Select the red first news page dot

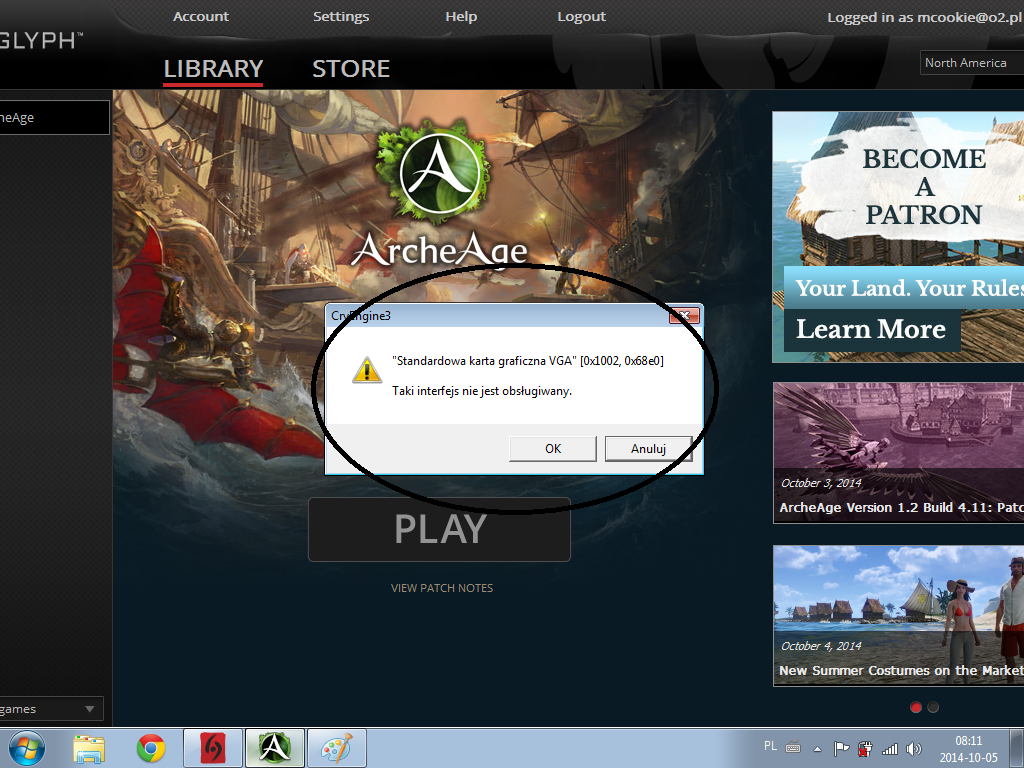click(916, 707)
